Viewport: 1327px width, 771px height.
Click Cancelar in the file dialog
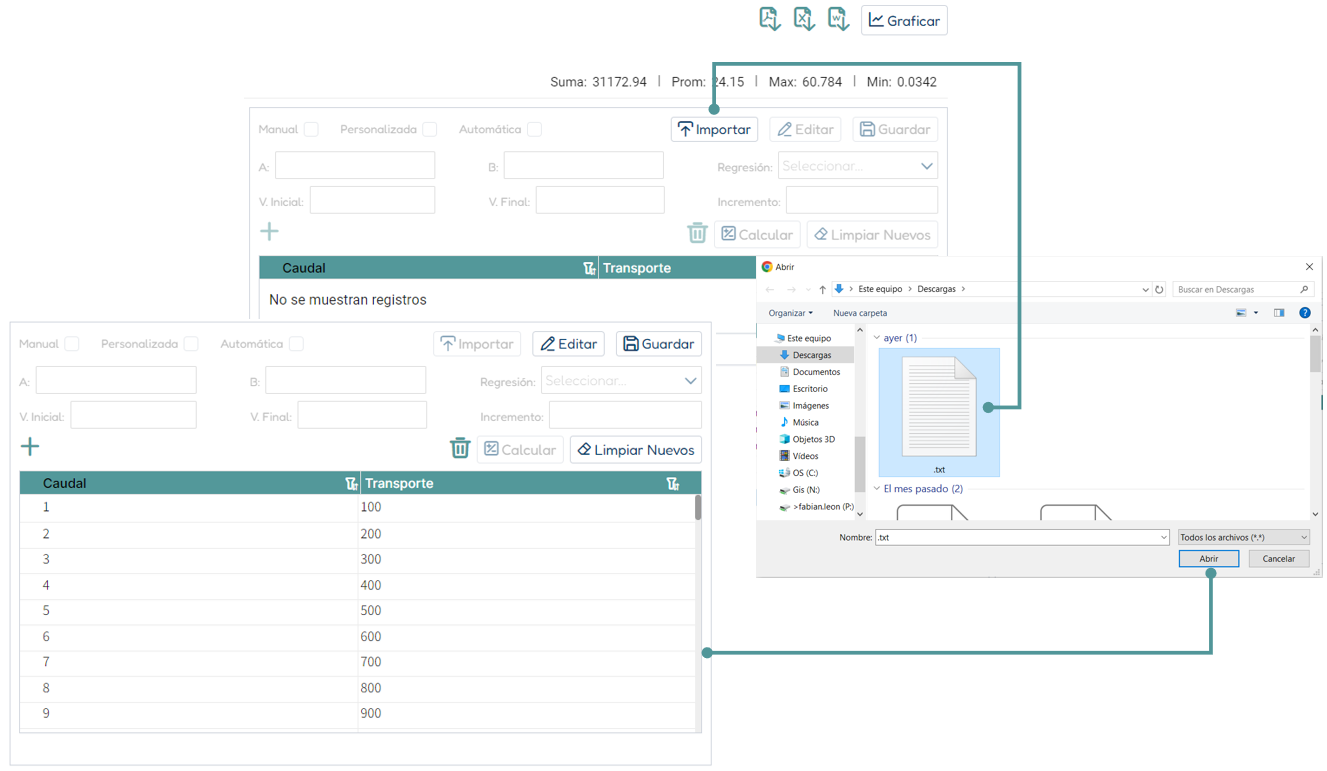point(1278,559)
